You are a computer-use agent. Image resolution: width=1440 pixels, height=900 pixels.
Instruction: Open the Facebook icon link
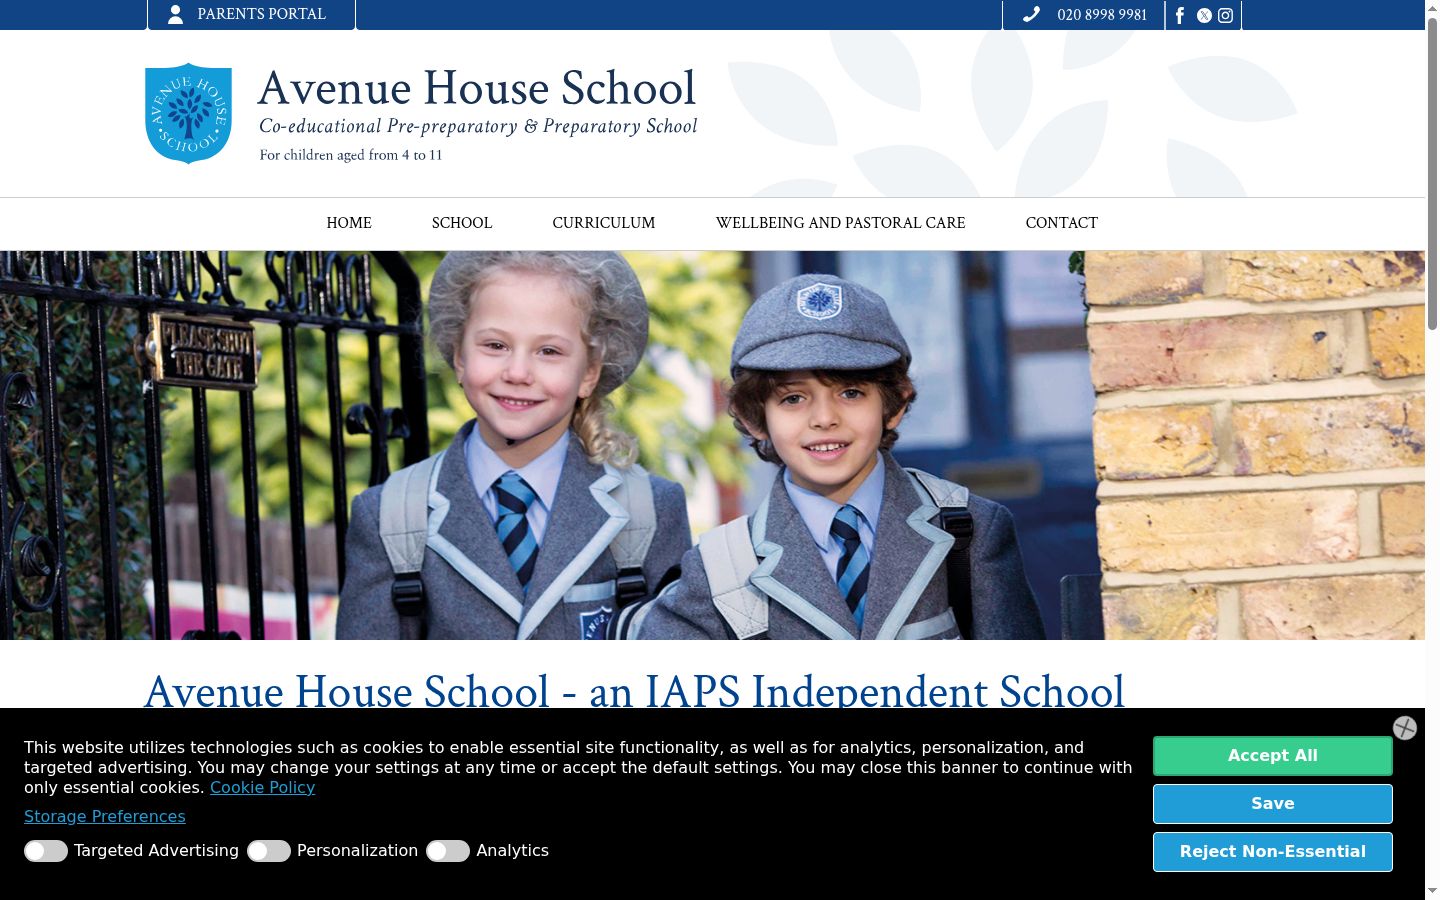[1180, 15]
